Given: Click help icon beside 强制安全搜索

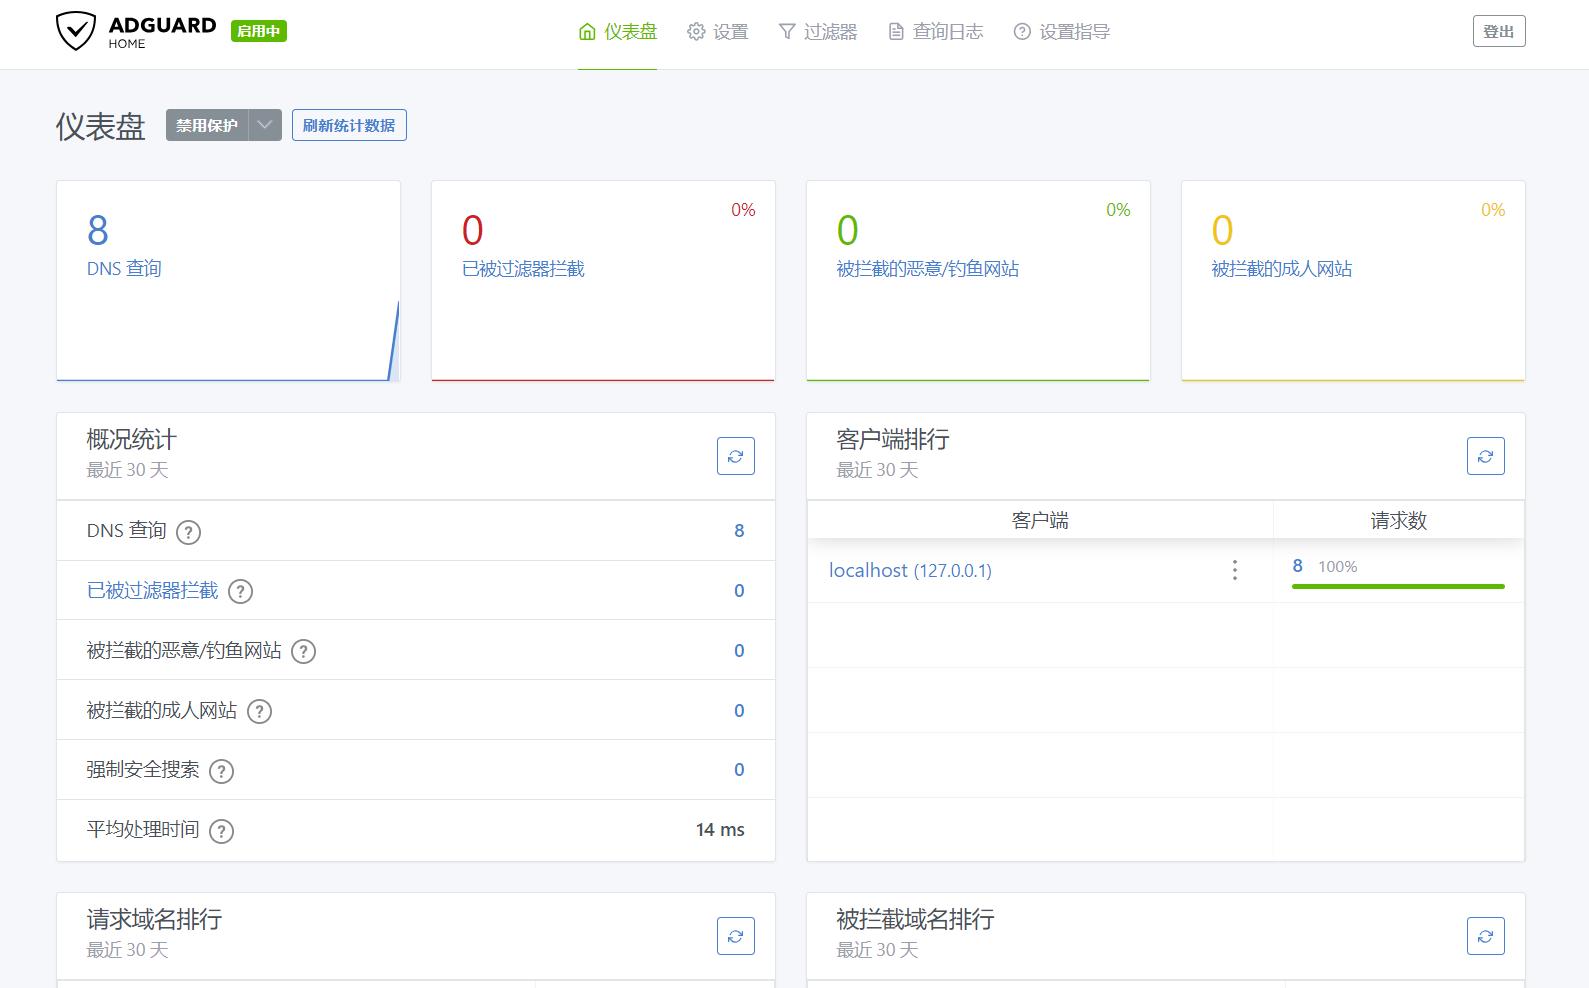Looking at the screenshot, I should click(221, 771).
